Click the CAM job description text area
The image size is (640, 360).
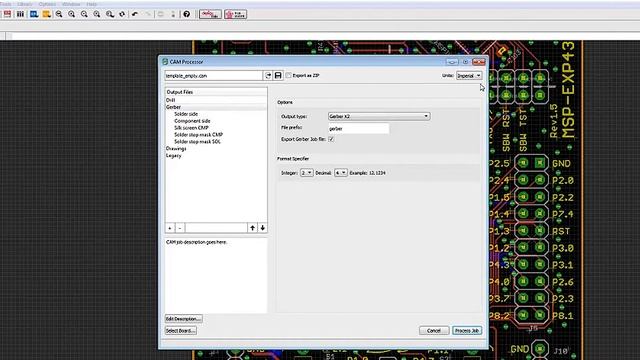216,276
